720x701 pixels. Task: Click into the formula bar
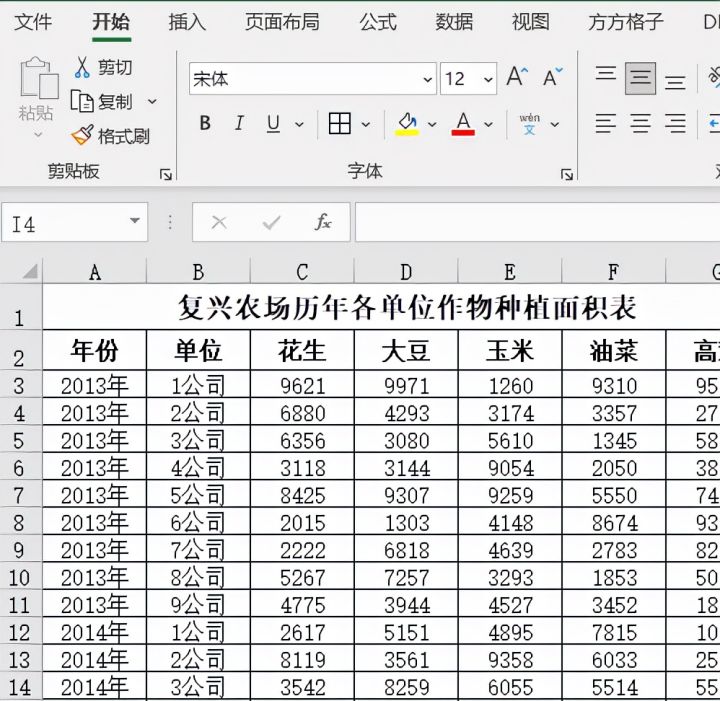click(x=537, y=222)
